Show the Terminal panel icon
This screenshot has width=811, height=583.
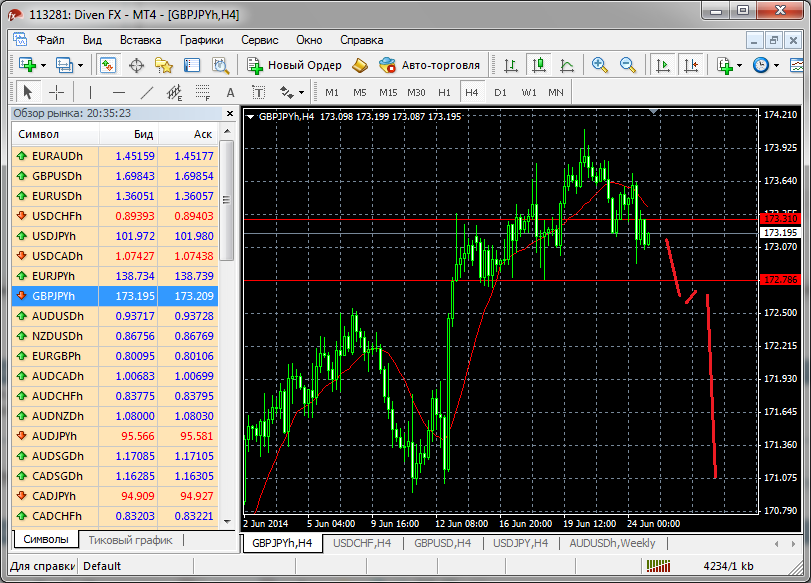point(192,66)
